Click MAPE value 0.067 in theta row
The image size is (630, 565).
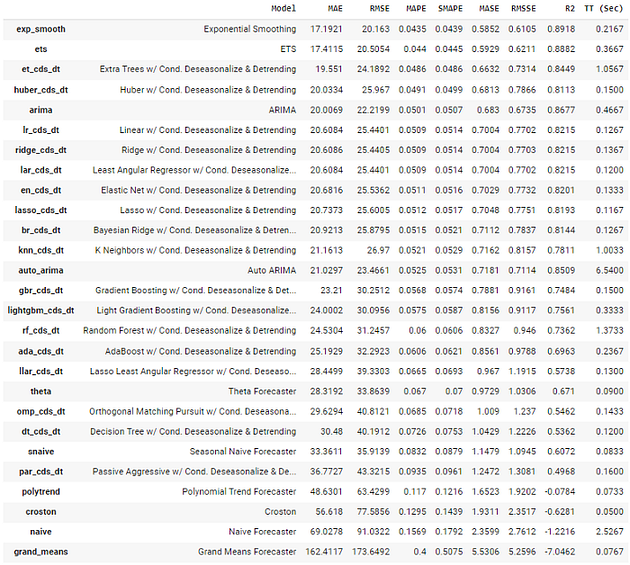point(415,391)
